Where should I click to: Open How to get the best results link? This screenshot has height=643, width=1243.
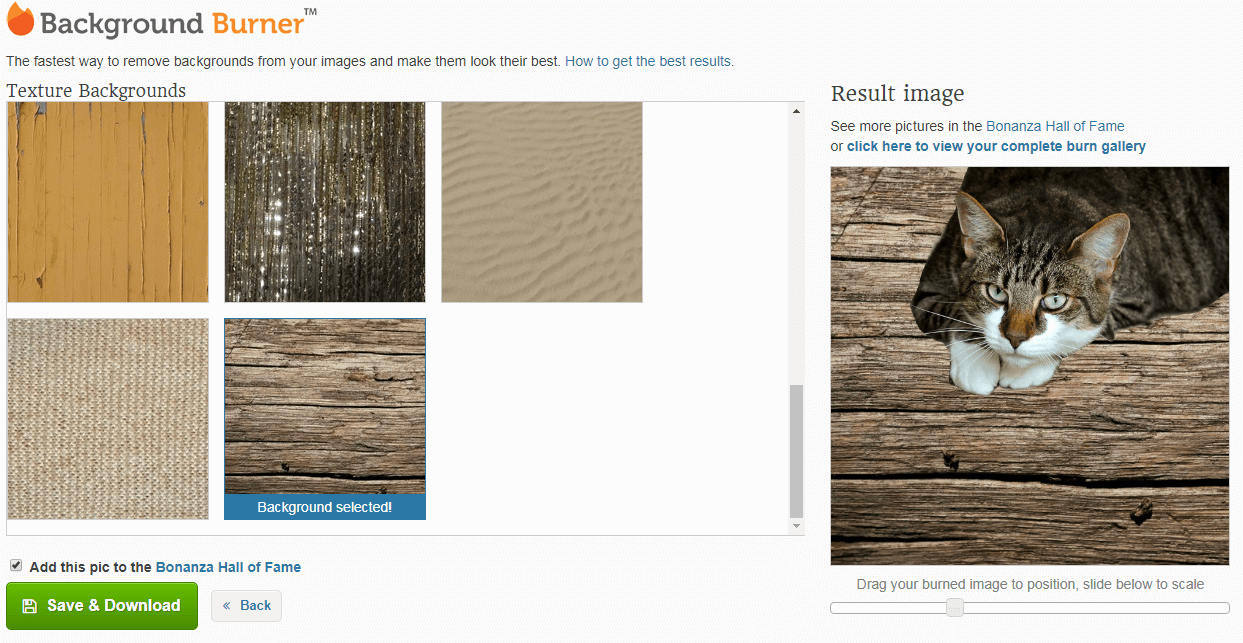649,61
